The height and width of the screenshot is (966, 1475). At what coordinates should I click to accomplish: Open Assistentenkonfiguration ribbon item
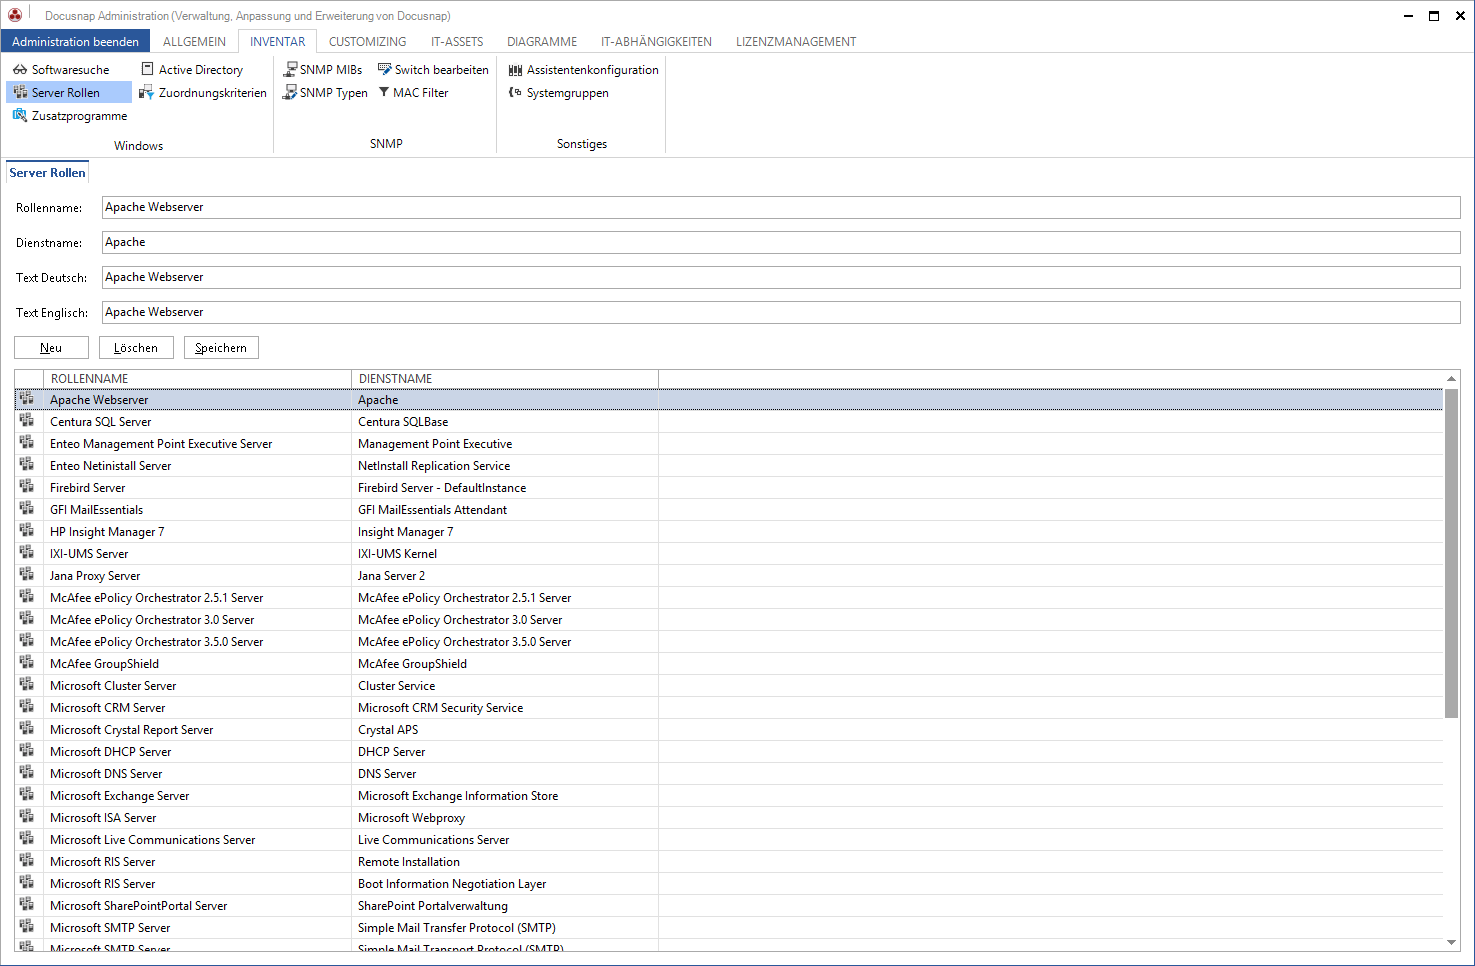[x=584, y=70]
